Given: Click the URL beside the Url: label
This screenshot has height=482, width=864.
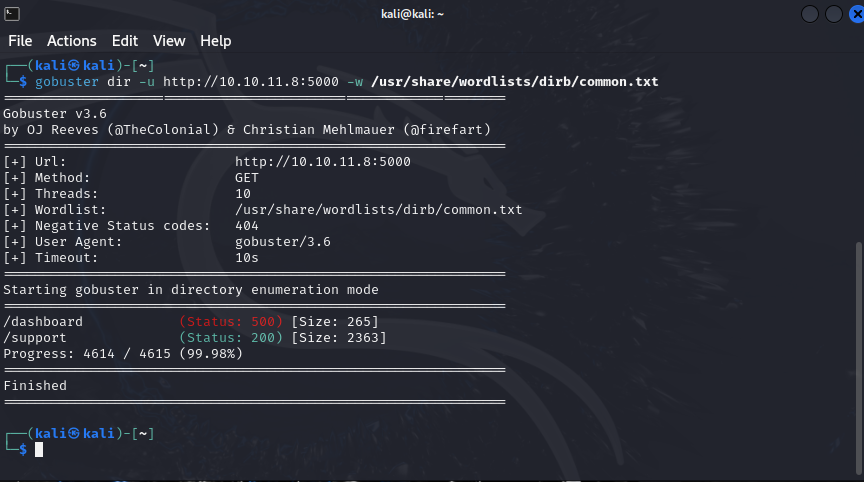Looking at the screenshot, I should point(323,161).
